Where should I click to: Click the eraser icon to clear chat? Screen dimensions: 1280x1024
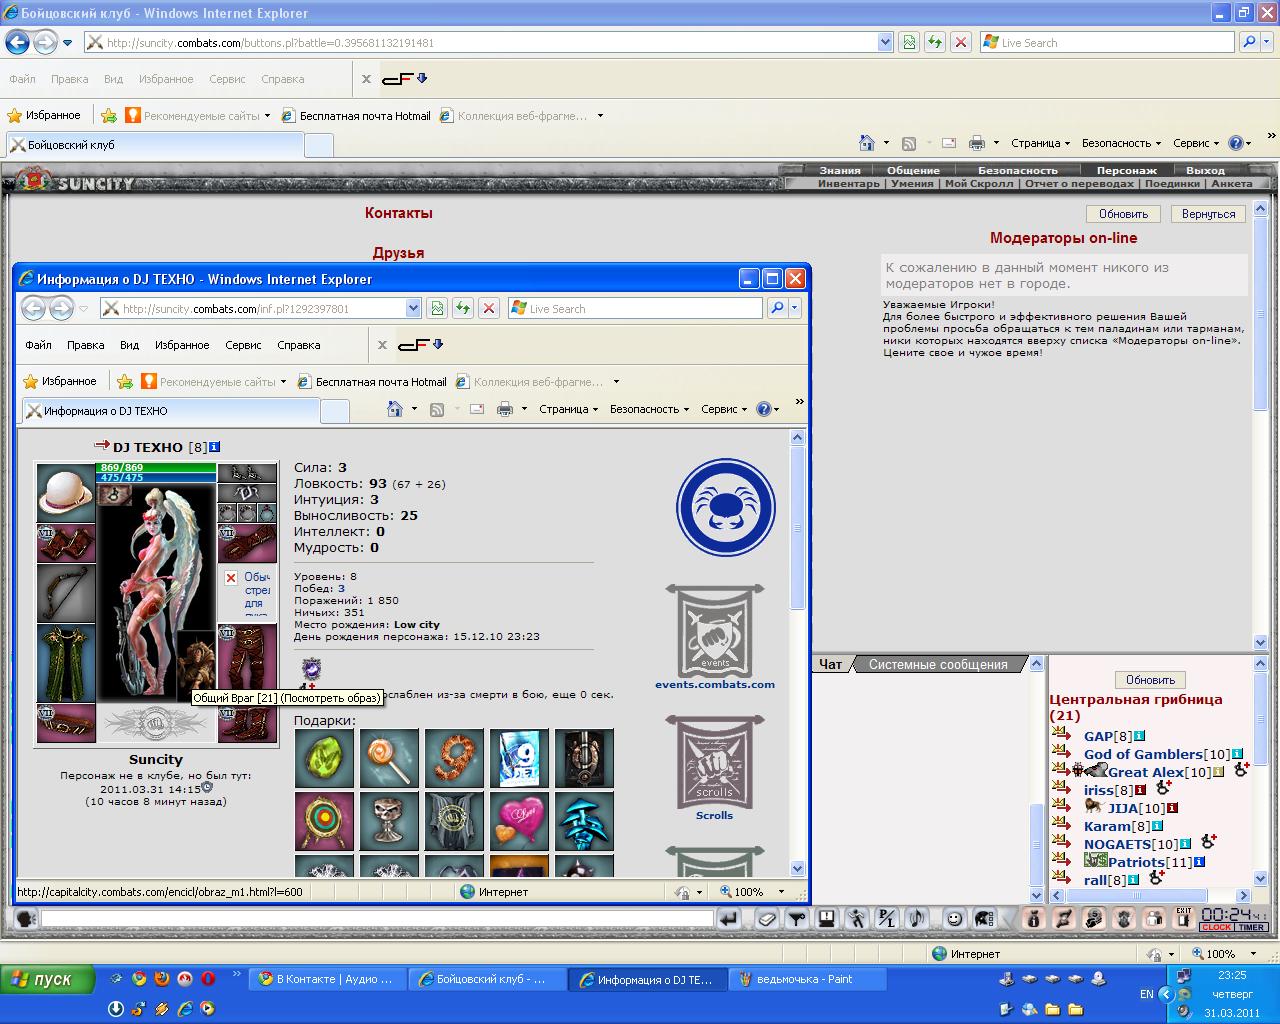pyautogui.click(x=767, y=919)
